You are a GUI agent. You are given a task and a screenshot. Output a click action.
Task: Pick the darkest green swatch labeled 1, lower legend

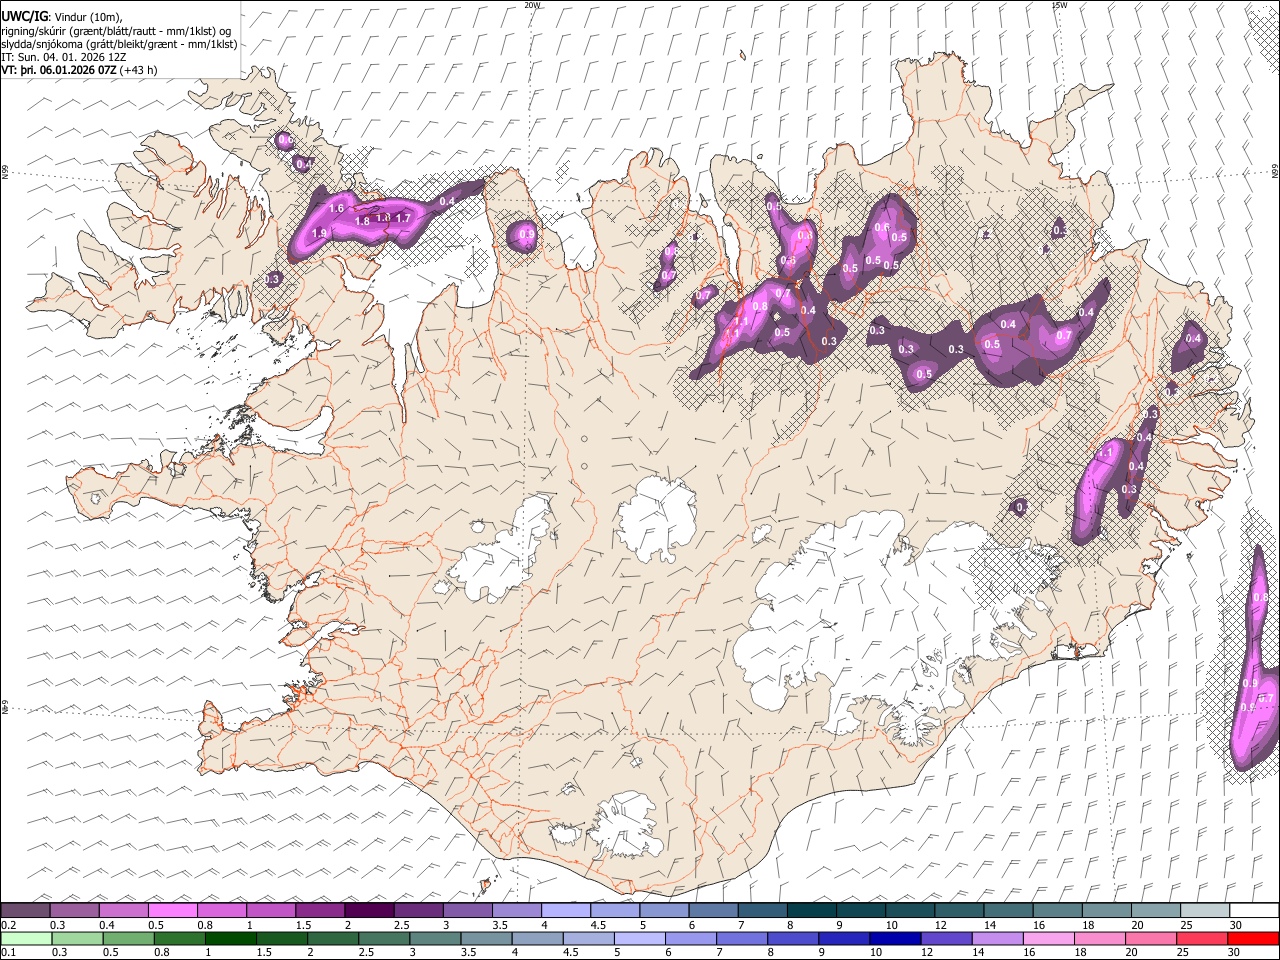pyautogui.click(x=231, y=938)
